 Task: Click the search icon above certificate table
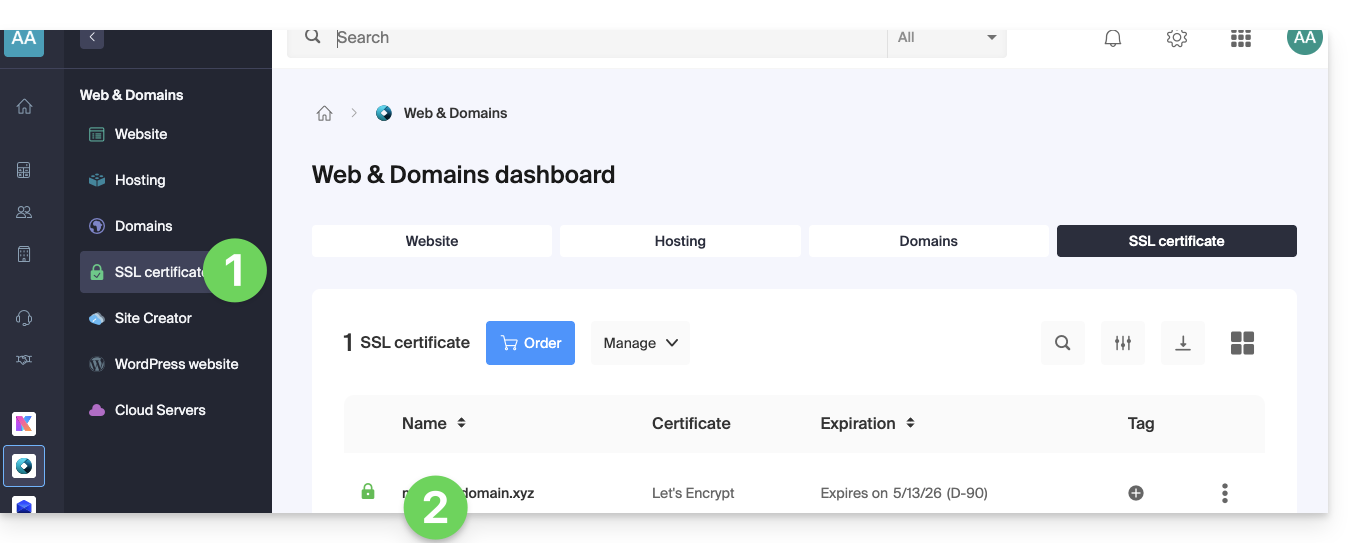pos(1062,343)
